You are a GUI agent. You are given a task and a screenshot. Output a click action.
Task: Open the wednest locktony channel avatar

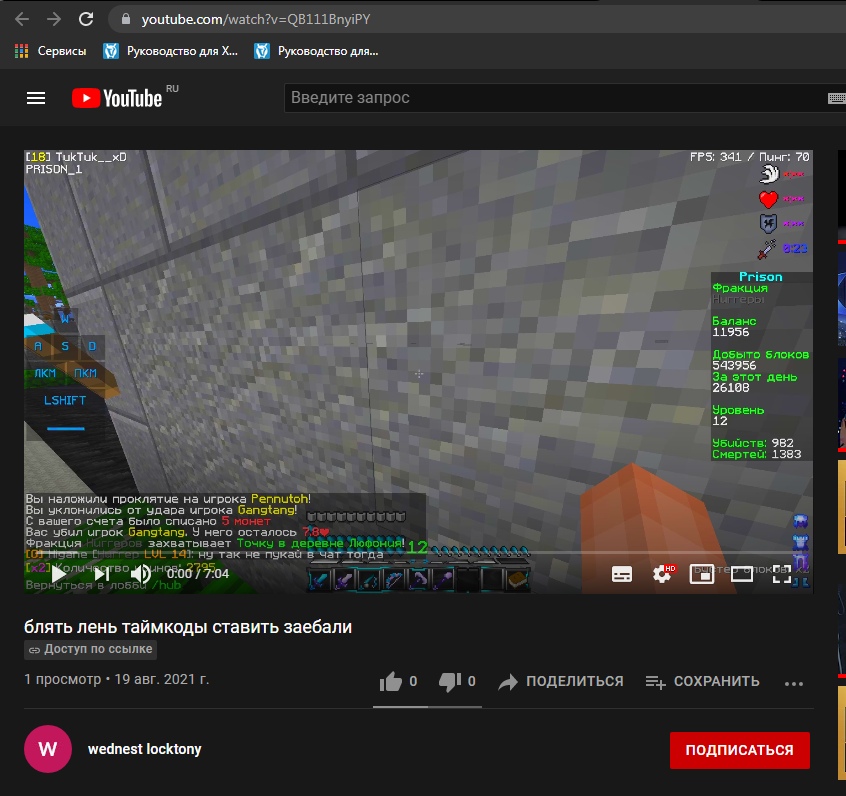48,749
